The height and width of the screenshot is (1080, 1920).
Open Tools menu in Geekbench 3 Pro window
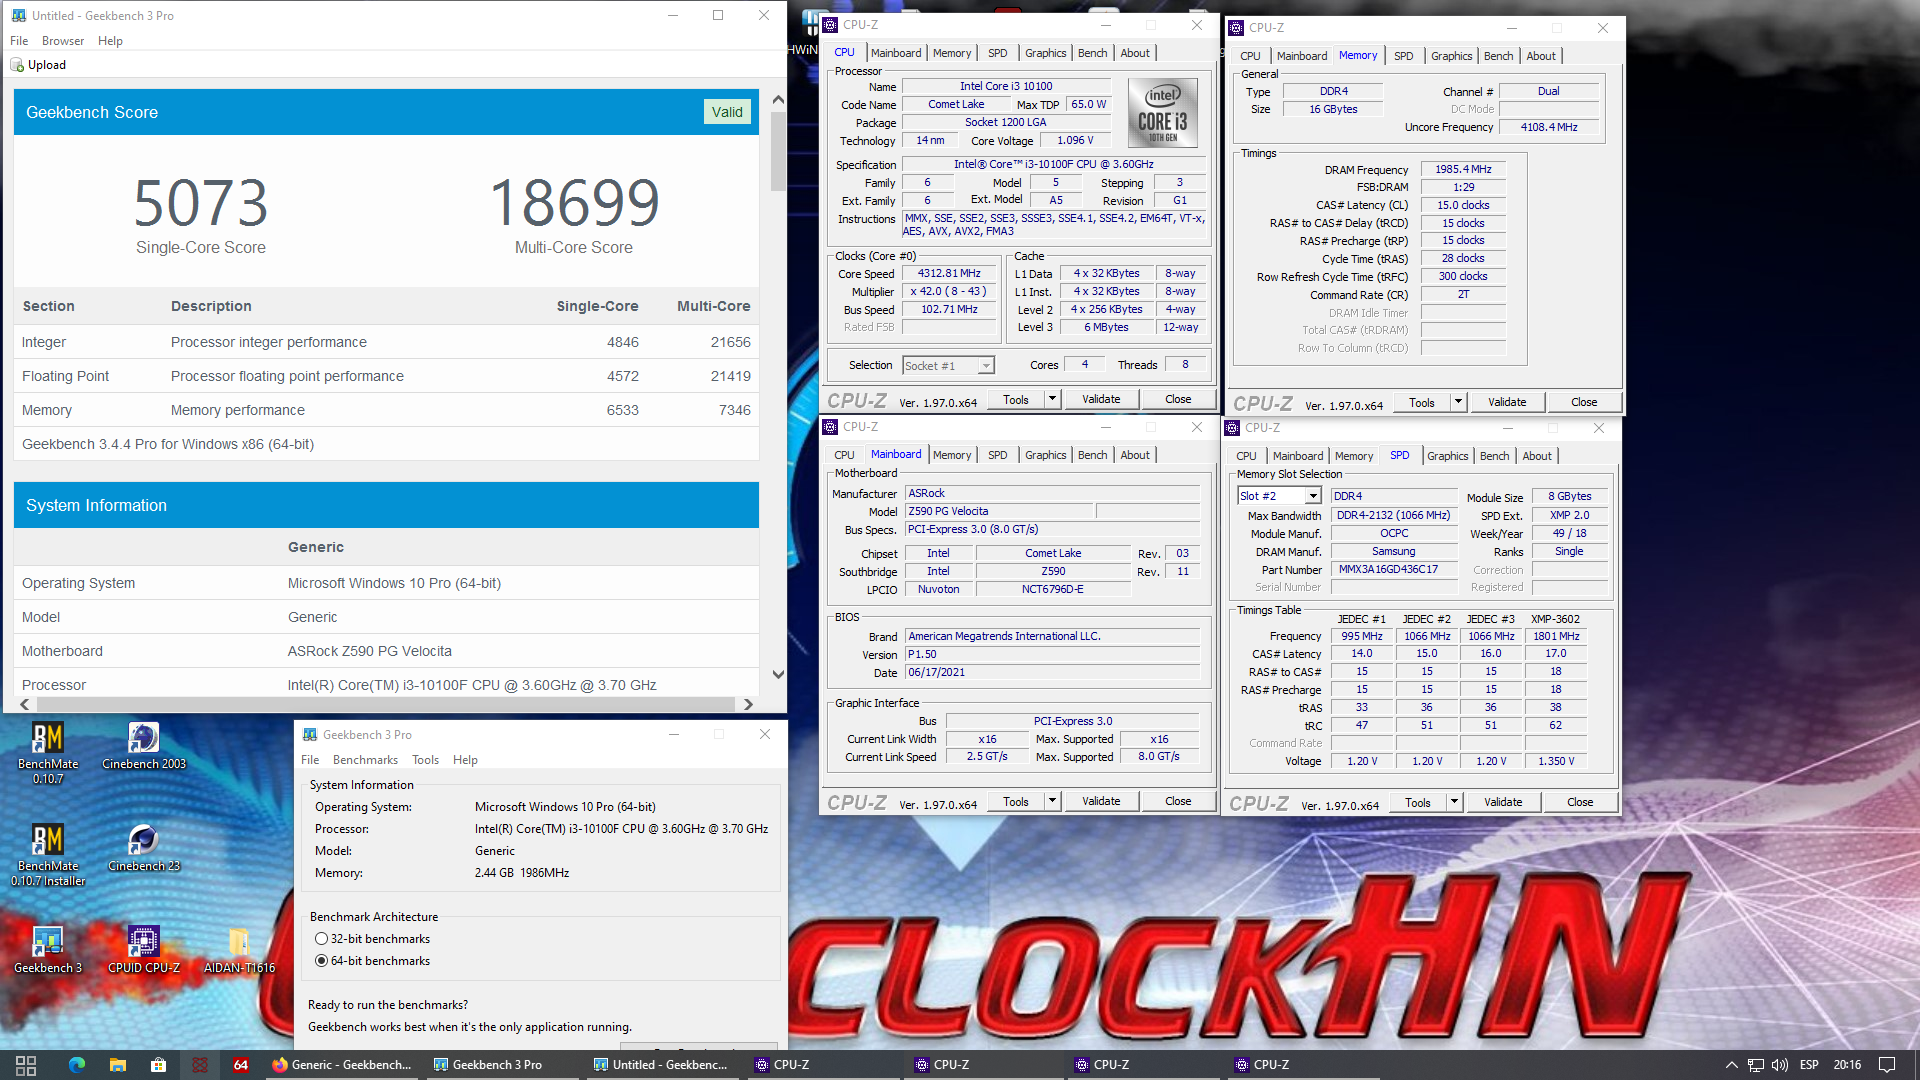pyautogui.click(x=425, y=760)
